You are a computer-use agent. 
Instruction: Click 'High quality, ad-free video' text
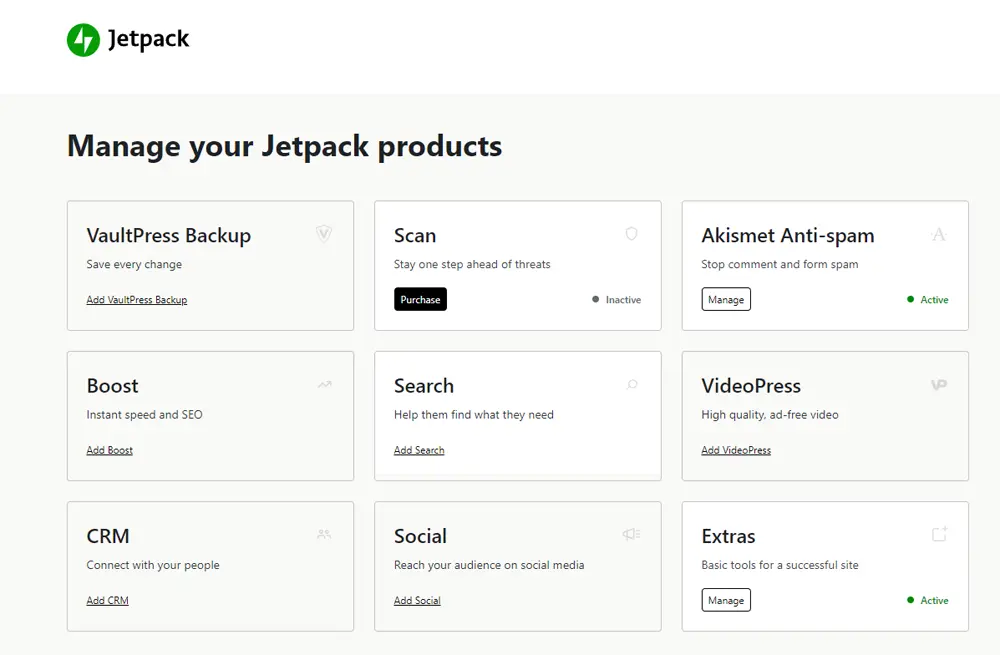(x=770, y=415)
